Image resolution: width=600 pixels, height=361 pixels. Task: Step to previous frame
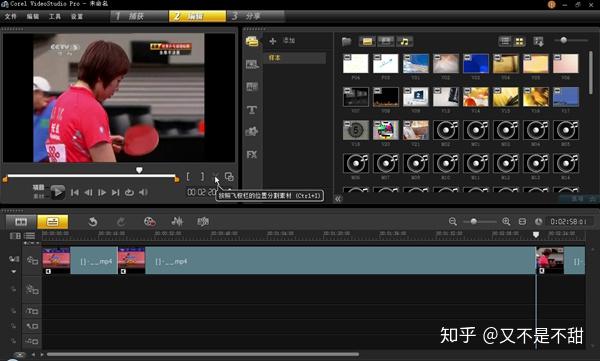tap(88, 192)
